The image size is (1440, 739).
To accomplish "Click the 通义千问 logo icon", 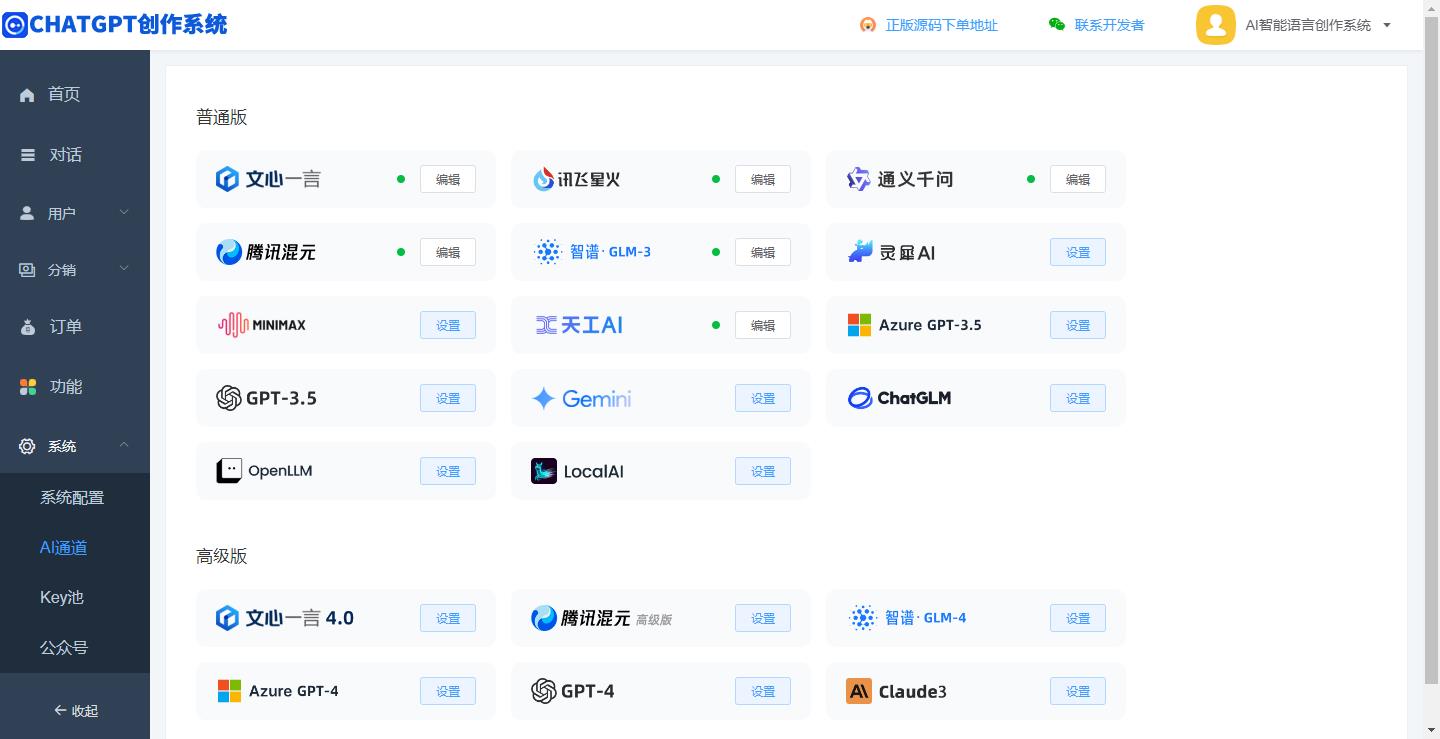I will 858,179.
